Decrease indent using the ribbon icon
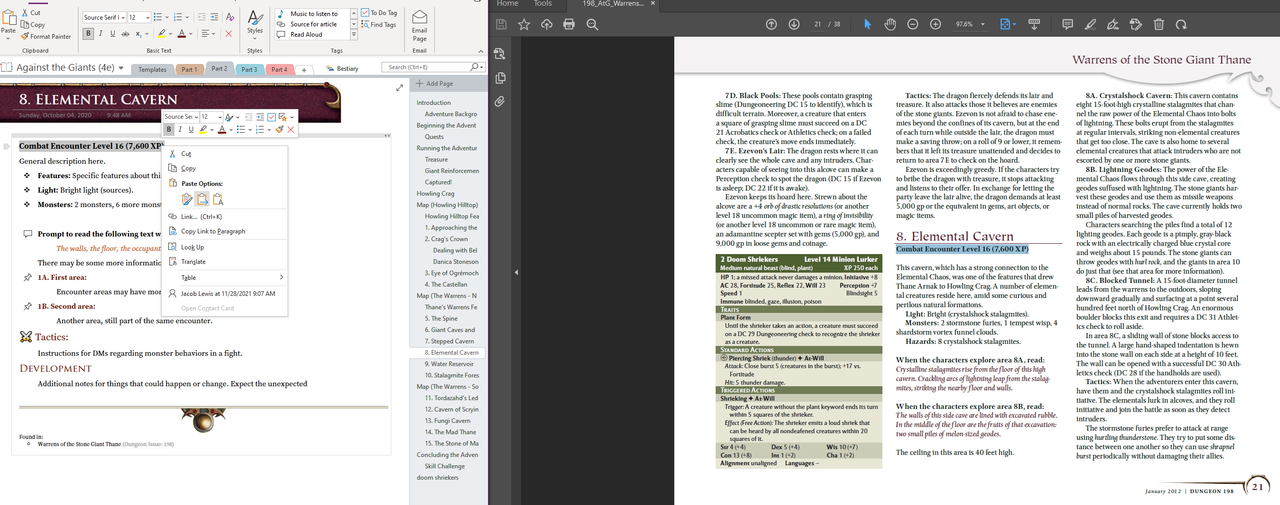Image resolution: width=1280 pixels, height=505 pixels. [x=202, y=17]
